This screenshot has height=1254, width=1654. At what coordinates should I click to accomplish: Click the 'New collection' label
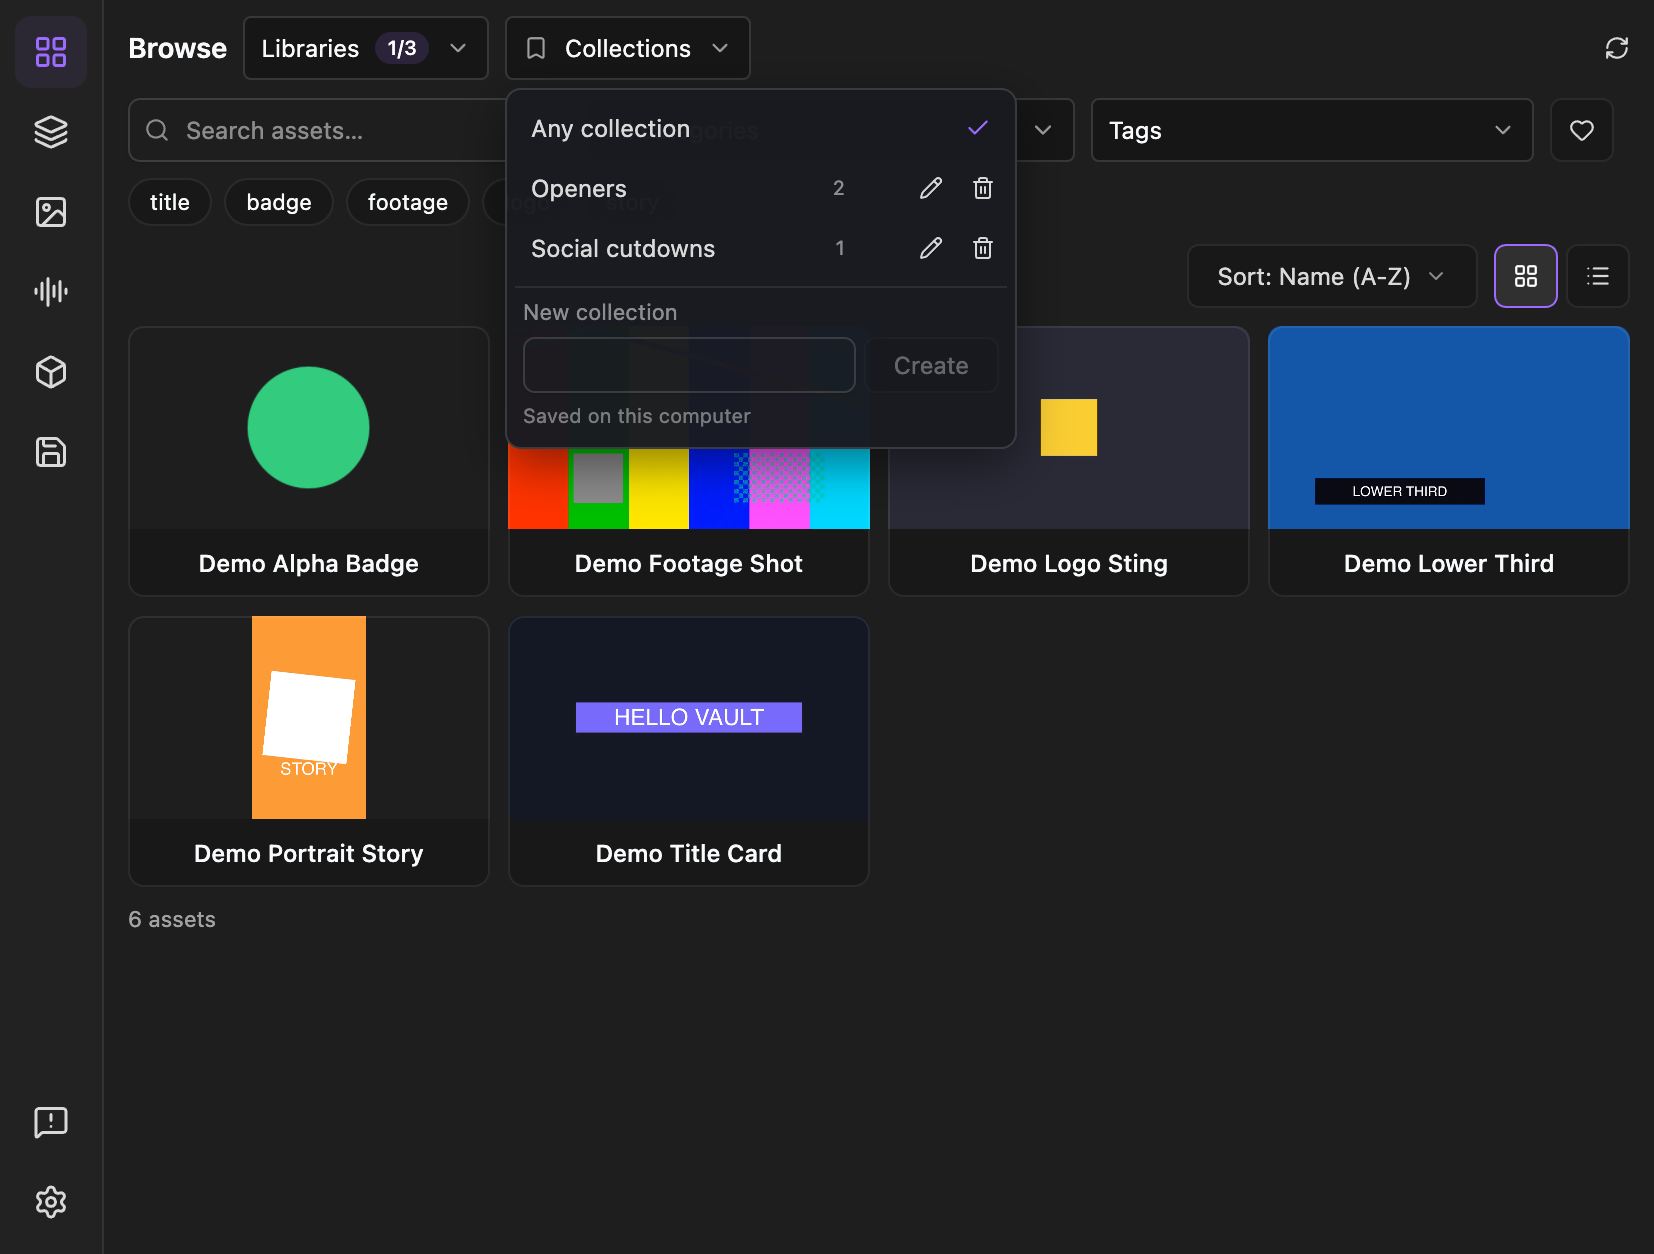click(x=600, y=312)
